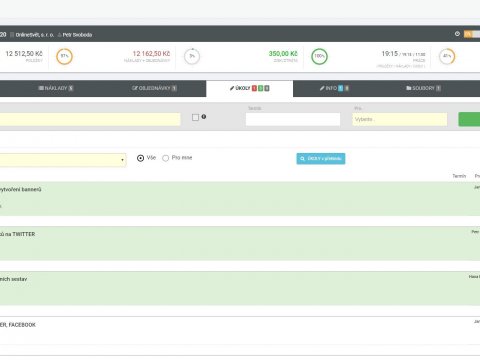The image size is (480, 360).
Task: Click the green badge on the ÚKOLY tab
Action: tap(261, 88)
